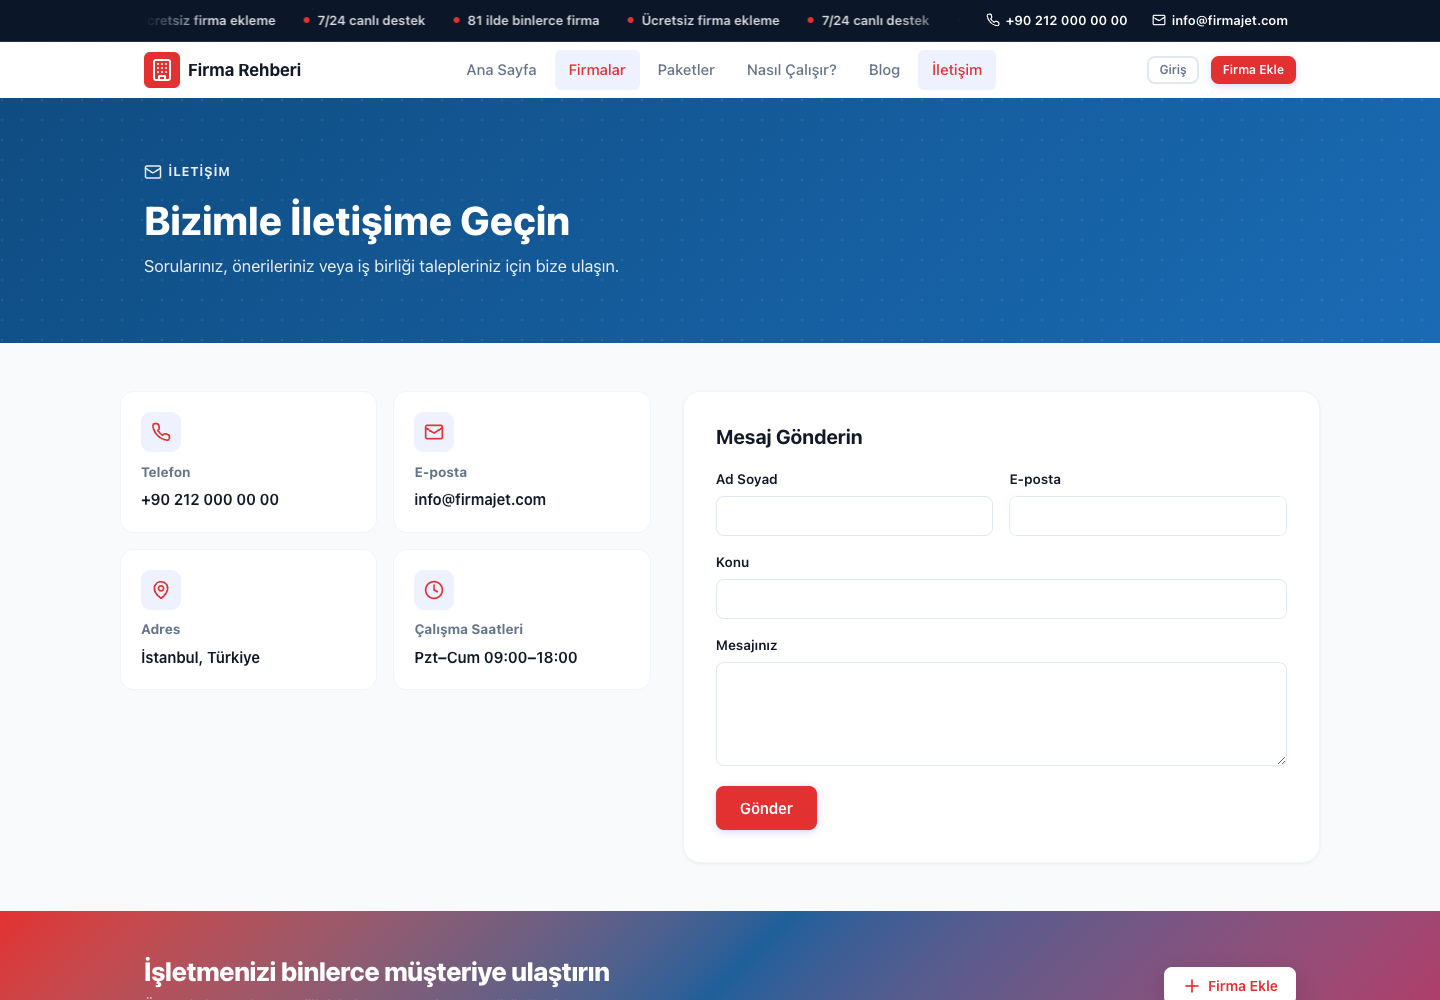Click the mail icon in the E-posta card
1440x1000 pixels.
coord(434,432)
